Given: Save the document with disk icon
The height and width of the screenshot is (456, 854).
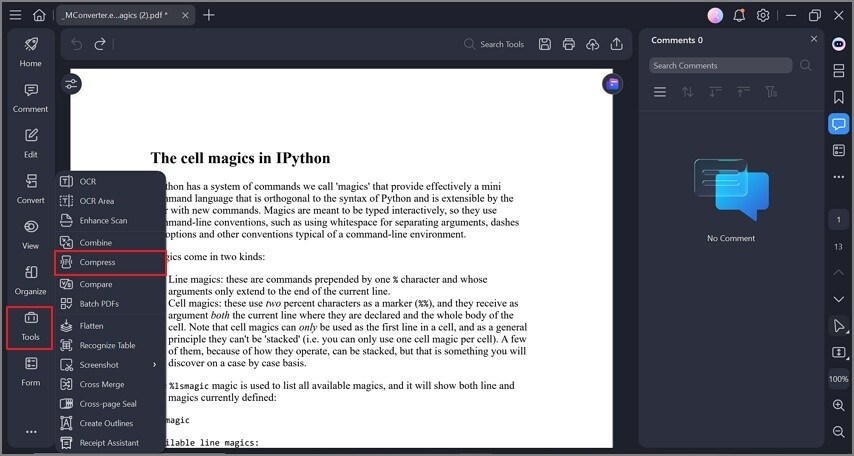Looking at the screenshot, I should (x=545, y=44).
